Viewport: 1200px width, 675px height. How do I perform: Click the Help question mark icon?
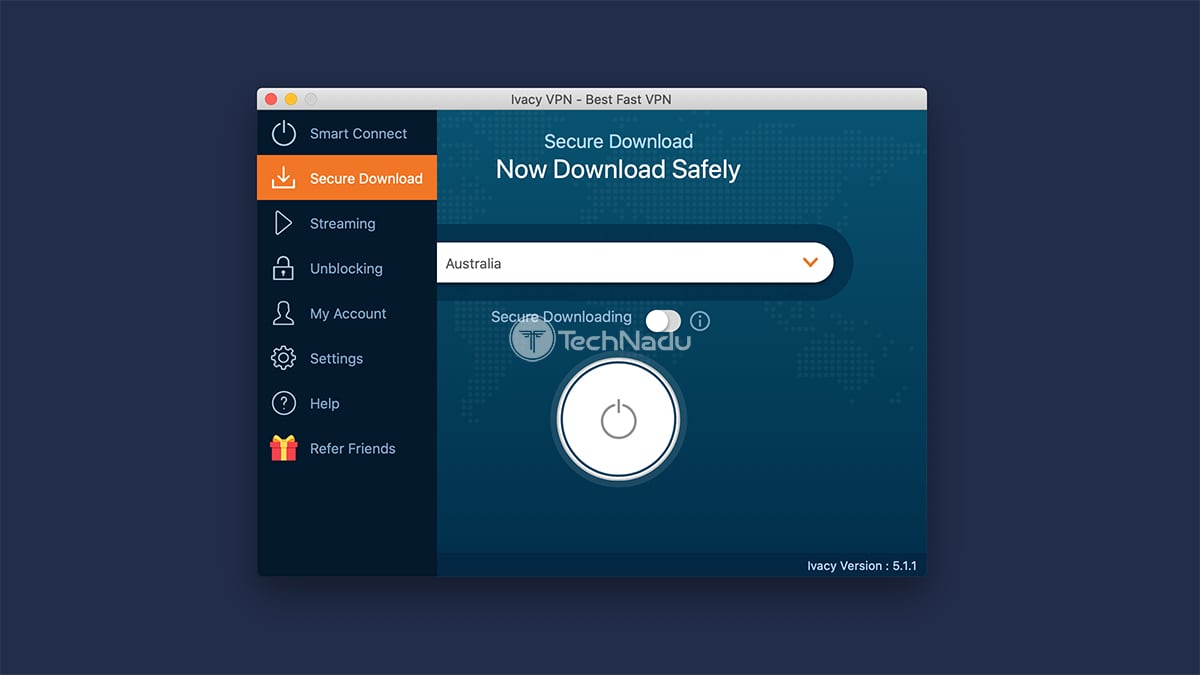[x=284, y=403]
